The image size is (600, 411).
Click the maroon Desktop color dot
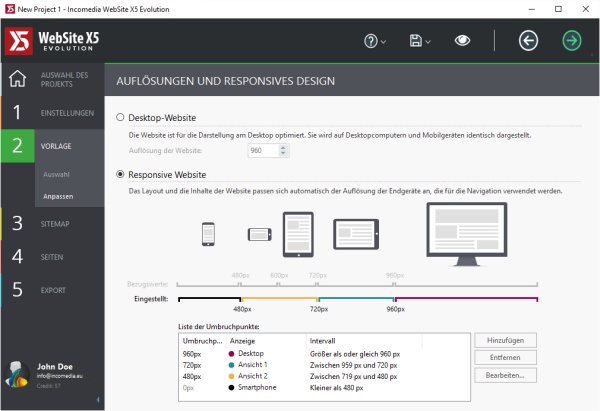(x=231, y=354)
